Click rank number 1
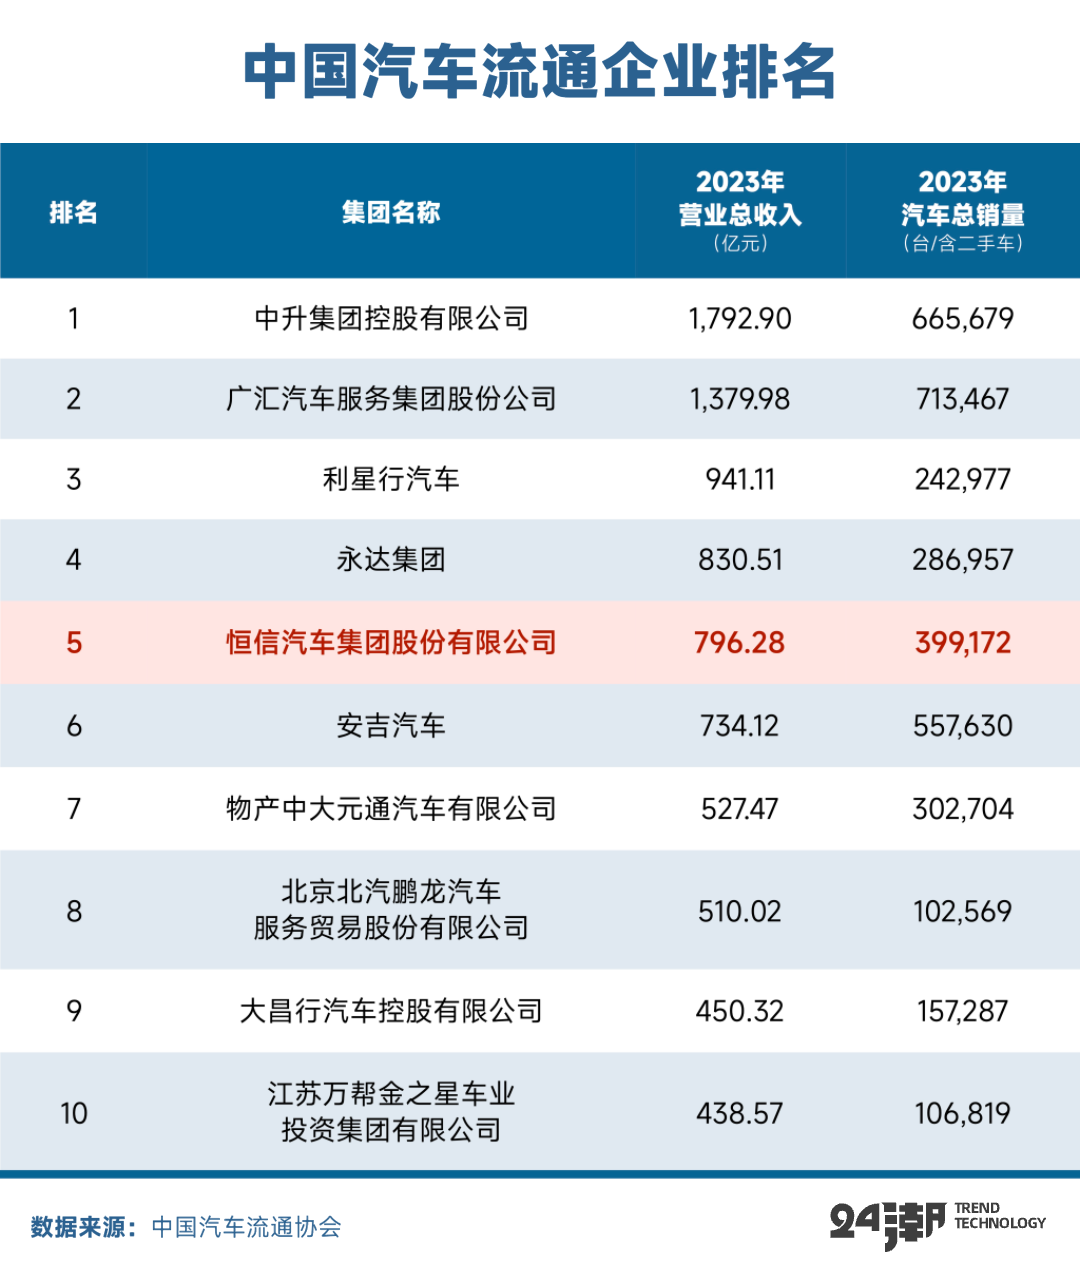 pyautogui.click(x=74, y=319)
